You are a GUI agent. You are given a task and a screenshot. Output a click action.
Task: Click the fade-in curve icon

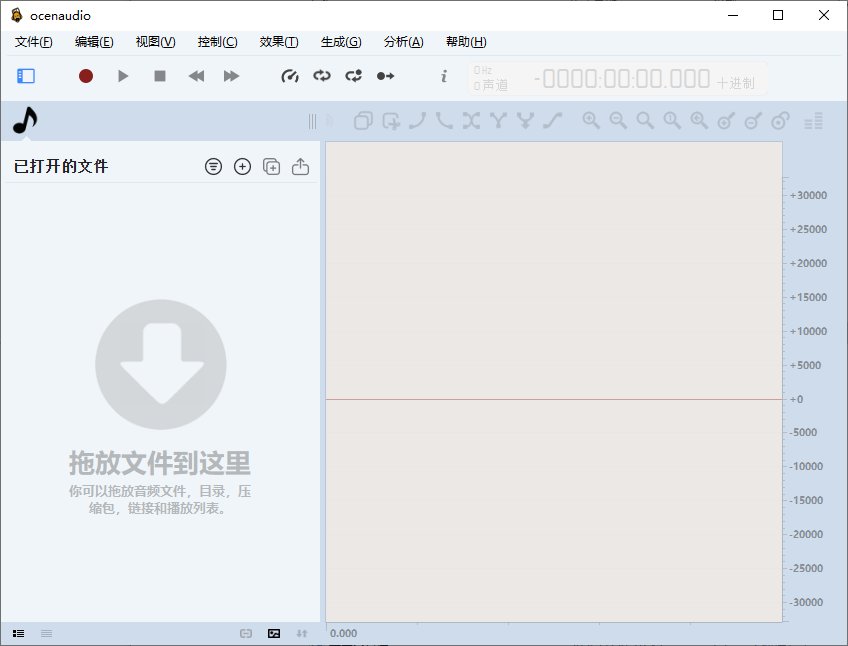(418, 121)
